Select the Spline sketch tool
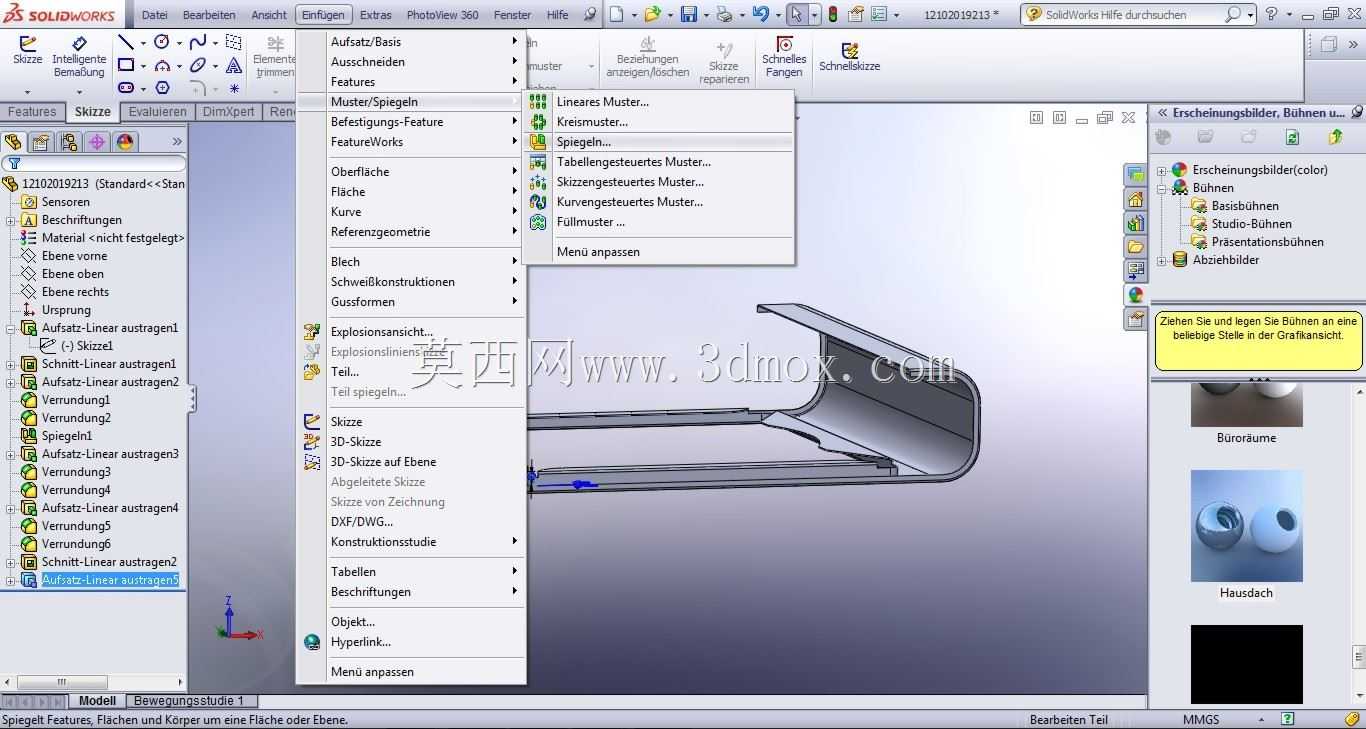 click(198, 42)
